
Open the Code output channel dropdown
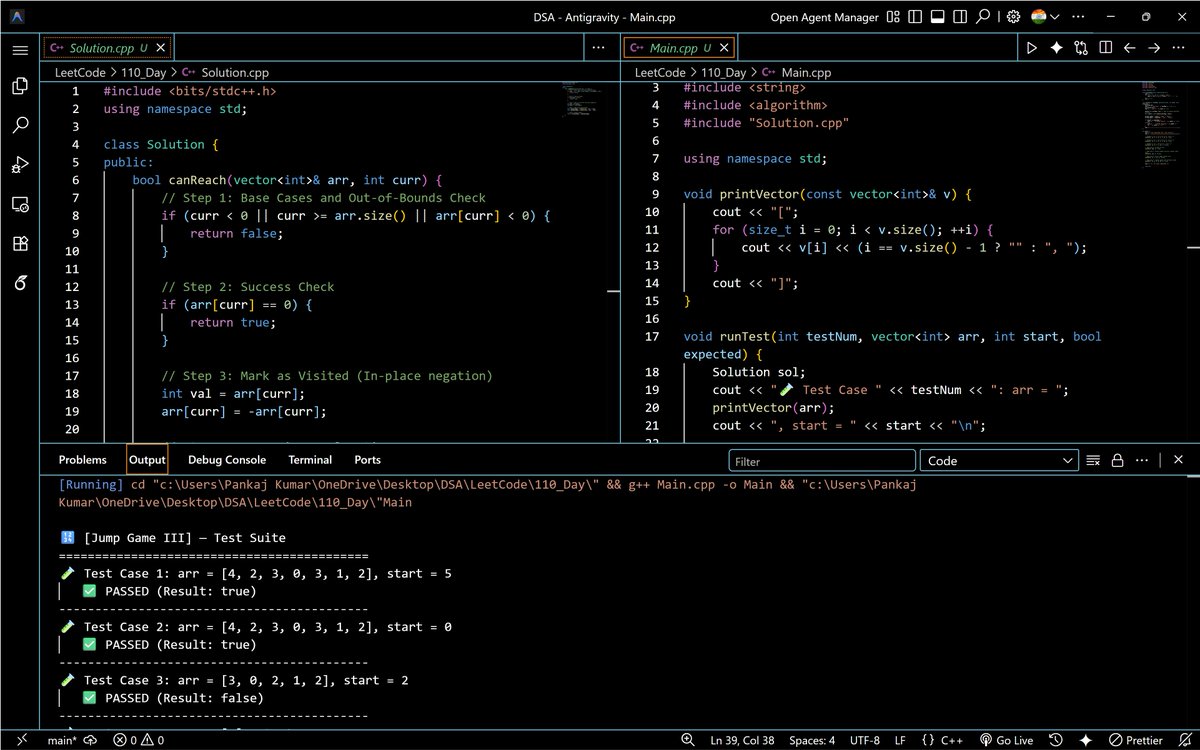(1000, 460)
